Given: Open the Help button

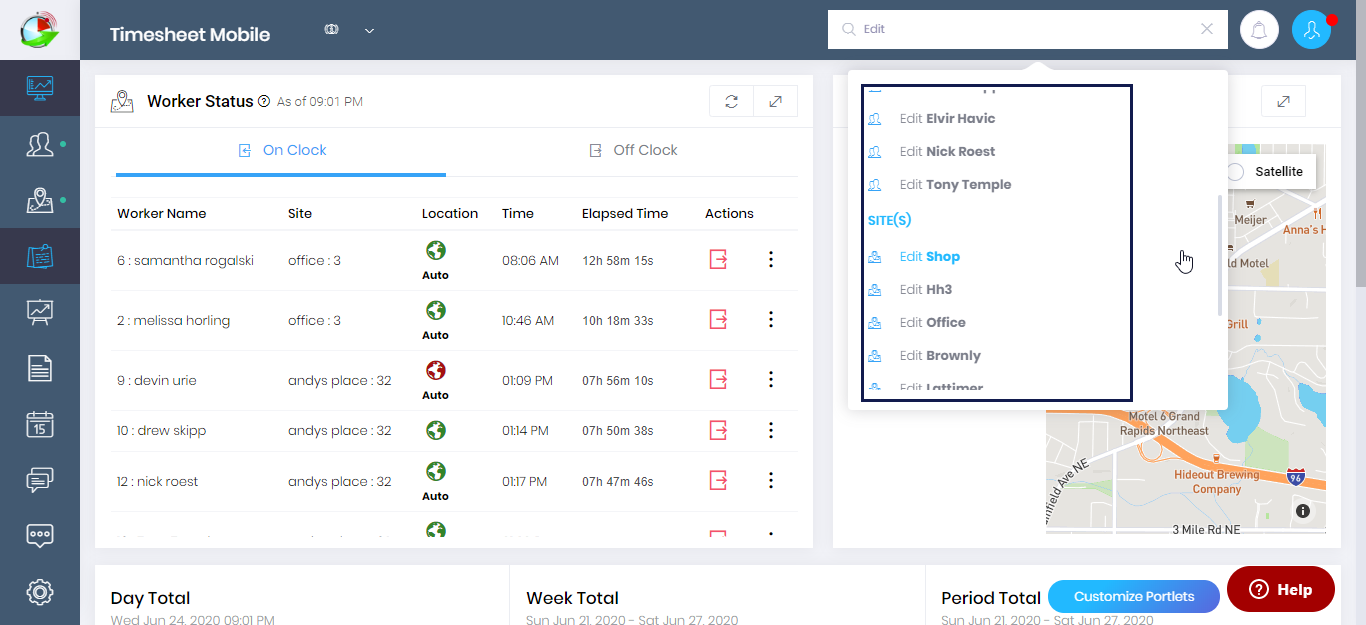Looking at the screenshot, I should [x=1281, y=589].
